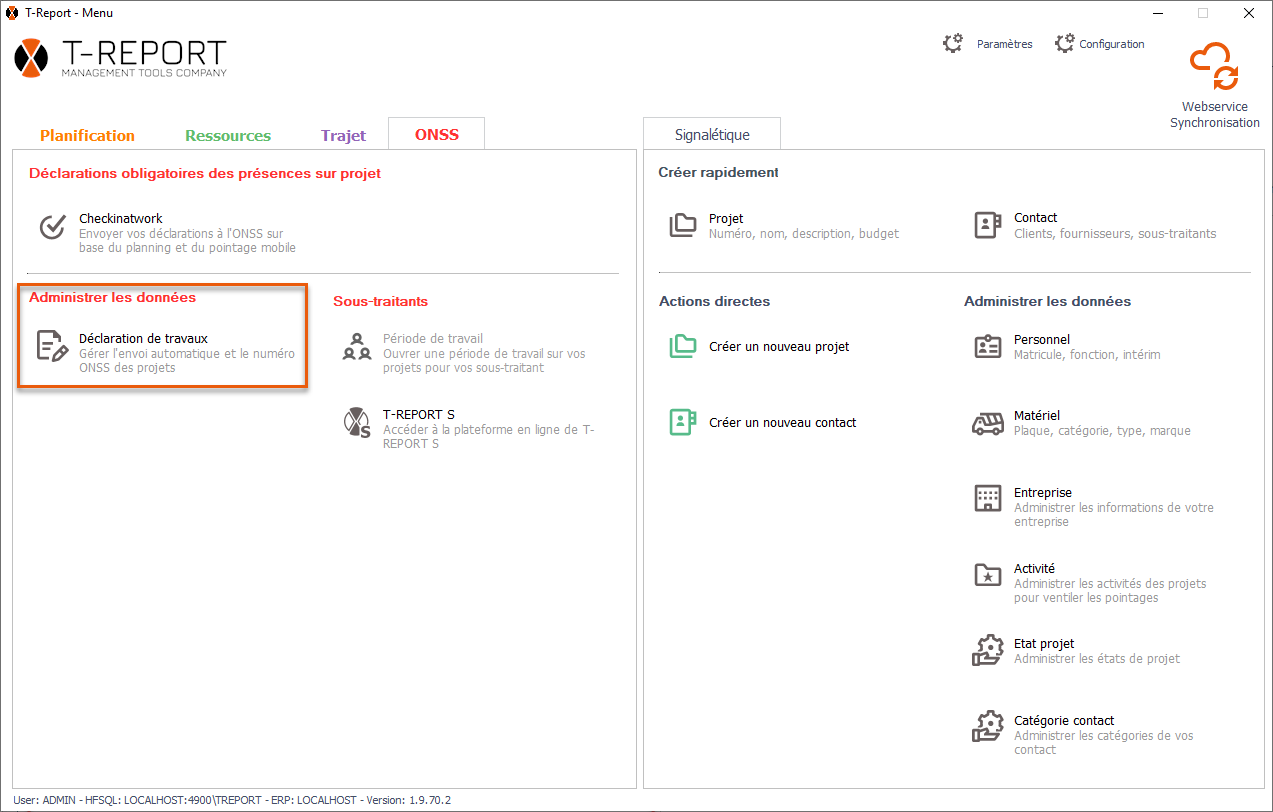Click Créer un nouveau contact
The width and height of the screenshot is (1273, 812).
782,423
